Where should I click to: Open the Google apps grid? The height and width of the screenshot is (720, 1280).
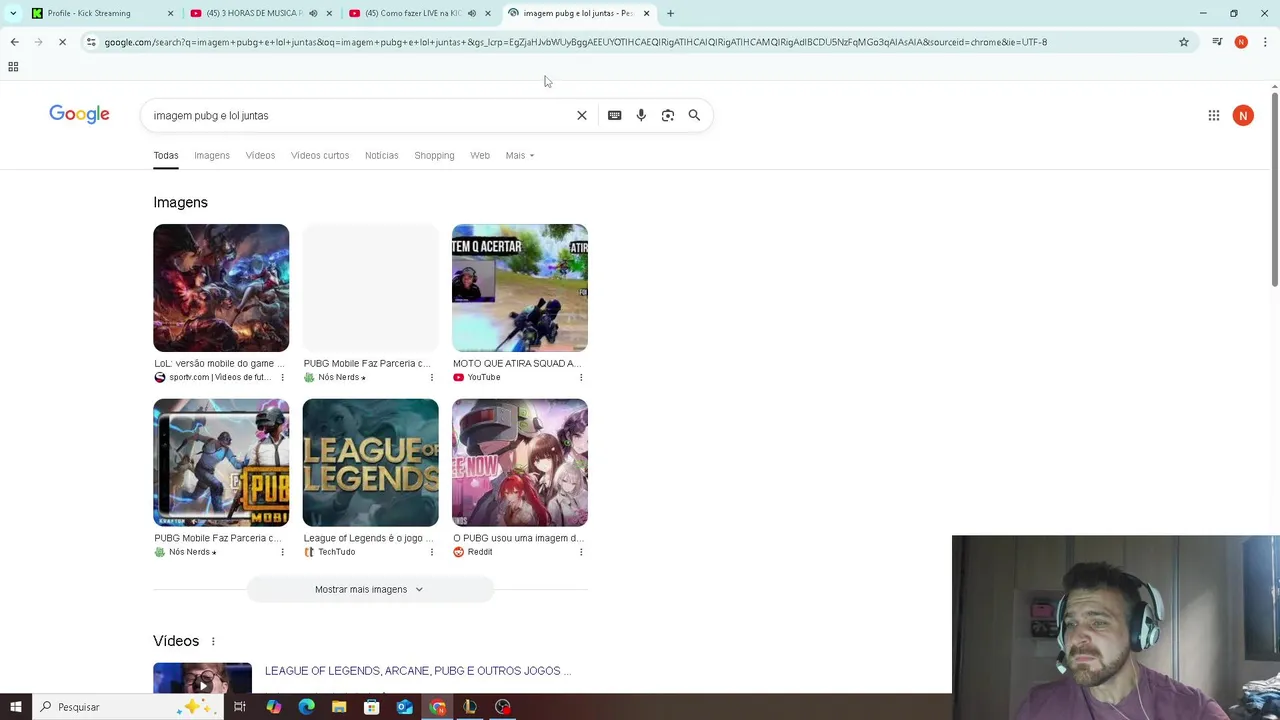1213,115
